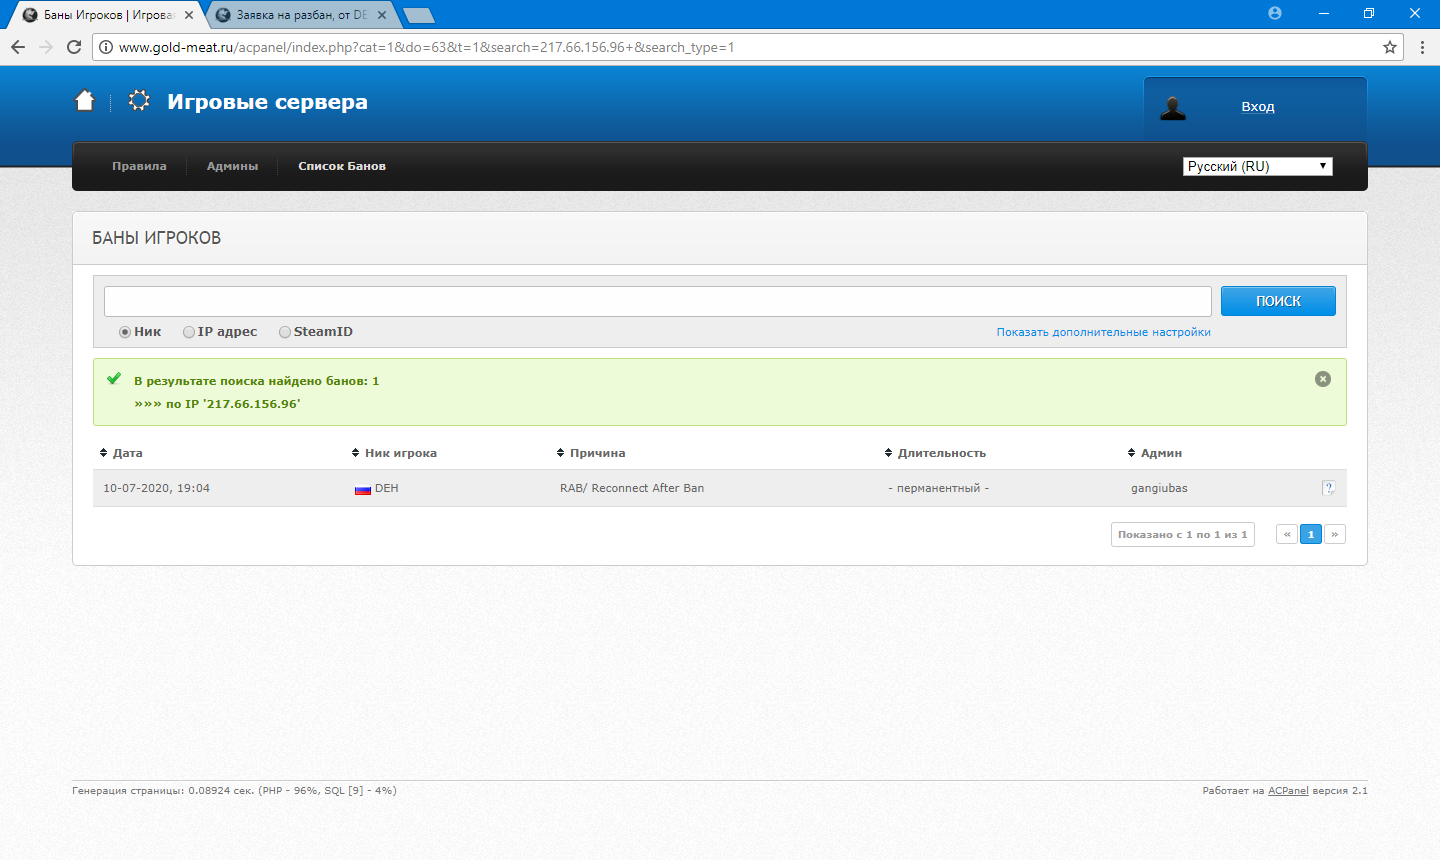Sort table by Ник игрока column
The height and width of the screenshot is (860, 1440).
tap(394, 453)
